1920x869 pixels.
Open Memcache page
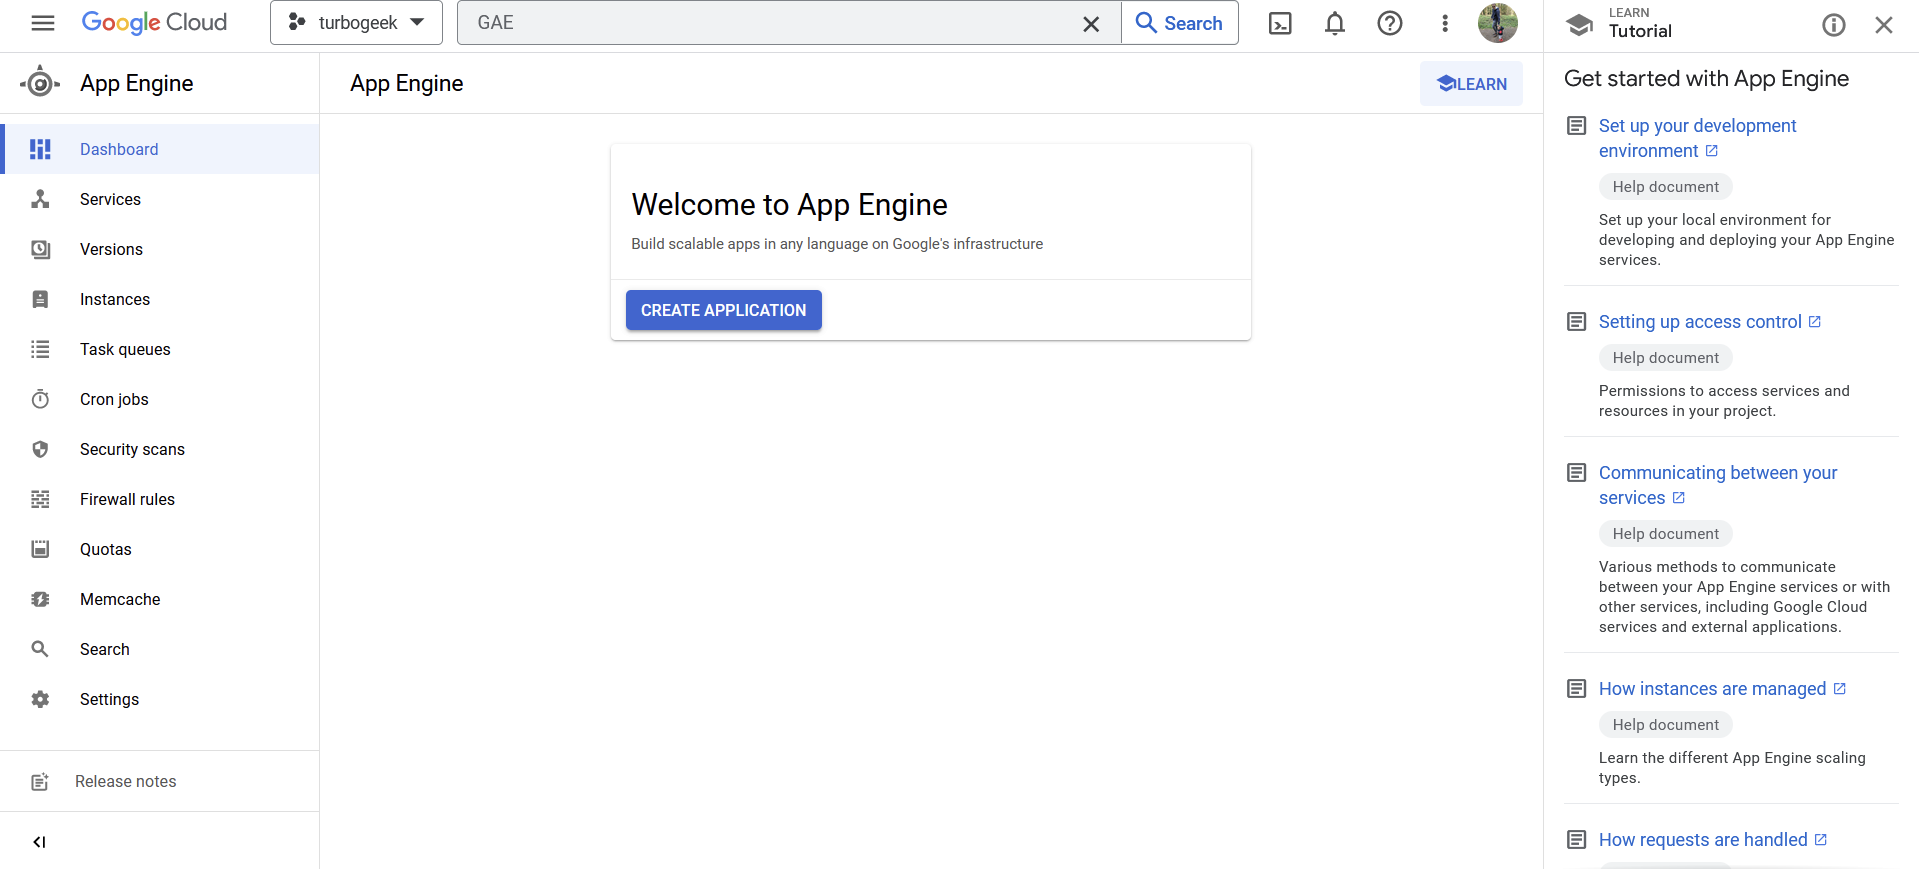click(160, 599)
